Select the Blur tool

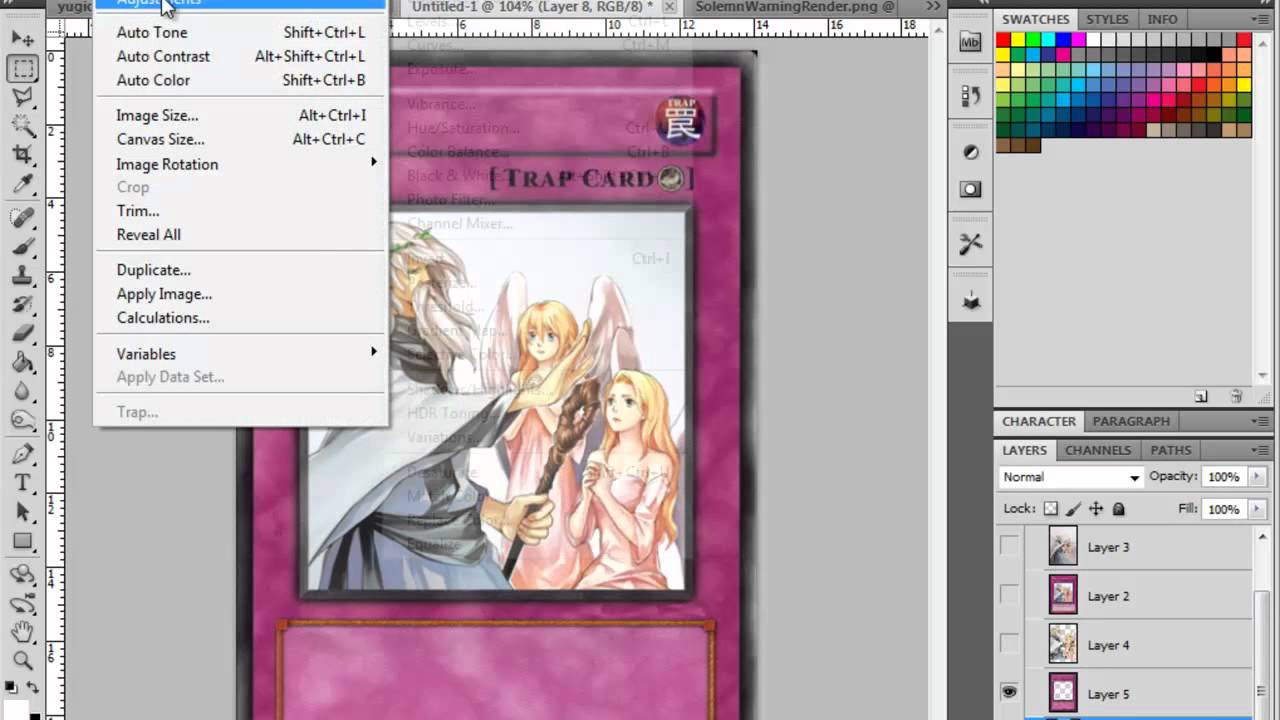coord(23,391)
